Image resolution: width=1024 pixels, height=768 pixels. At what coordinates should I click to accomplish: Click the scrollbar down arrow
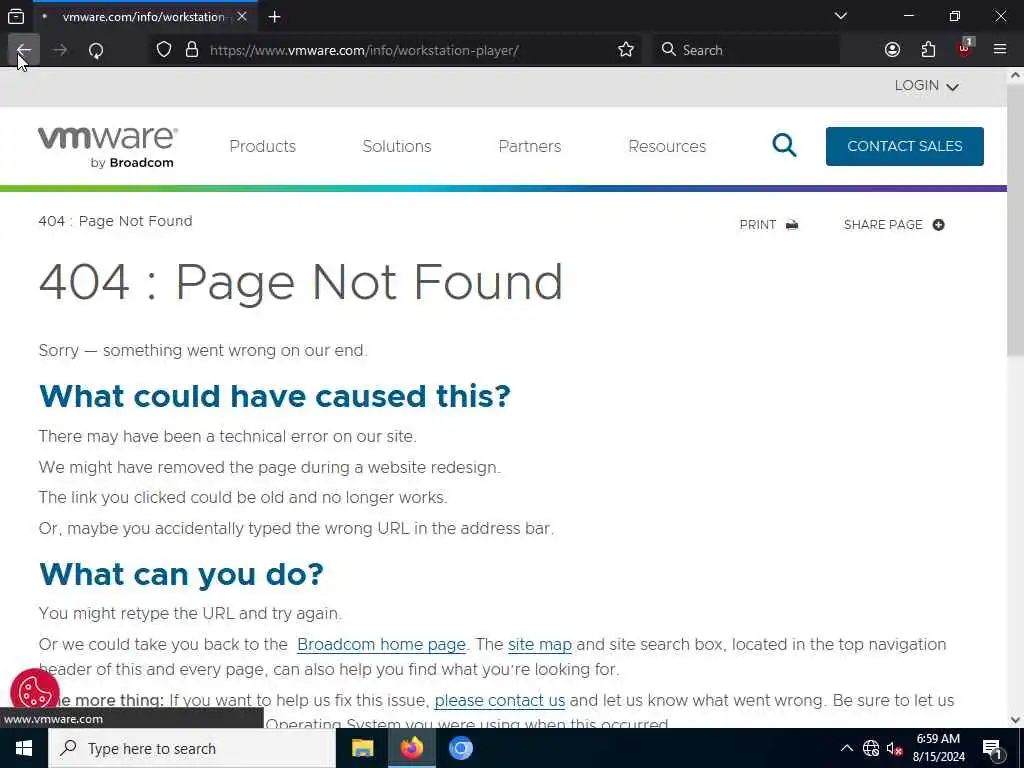pos(1015,720)
